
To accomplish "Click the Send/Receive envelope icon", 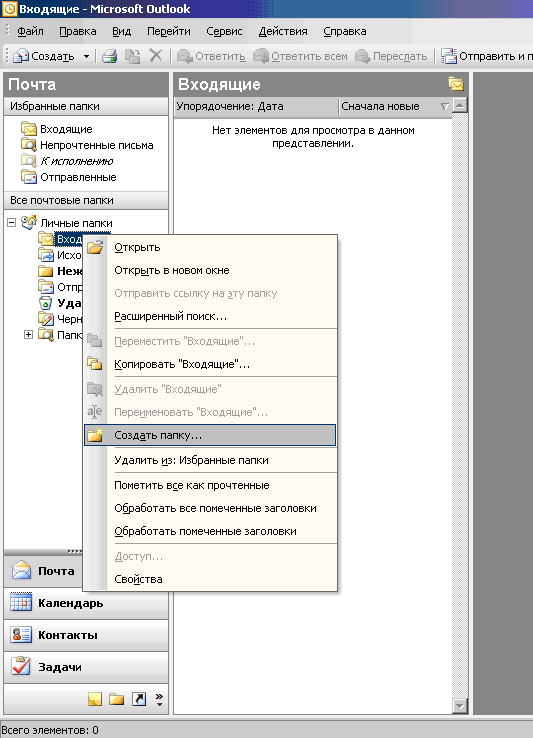I will (x=449, y=56).
